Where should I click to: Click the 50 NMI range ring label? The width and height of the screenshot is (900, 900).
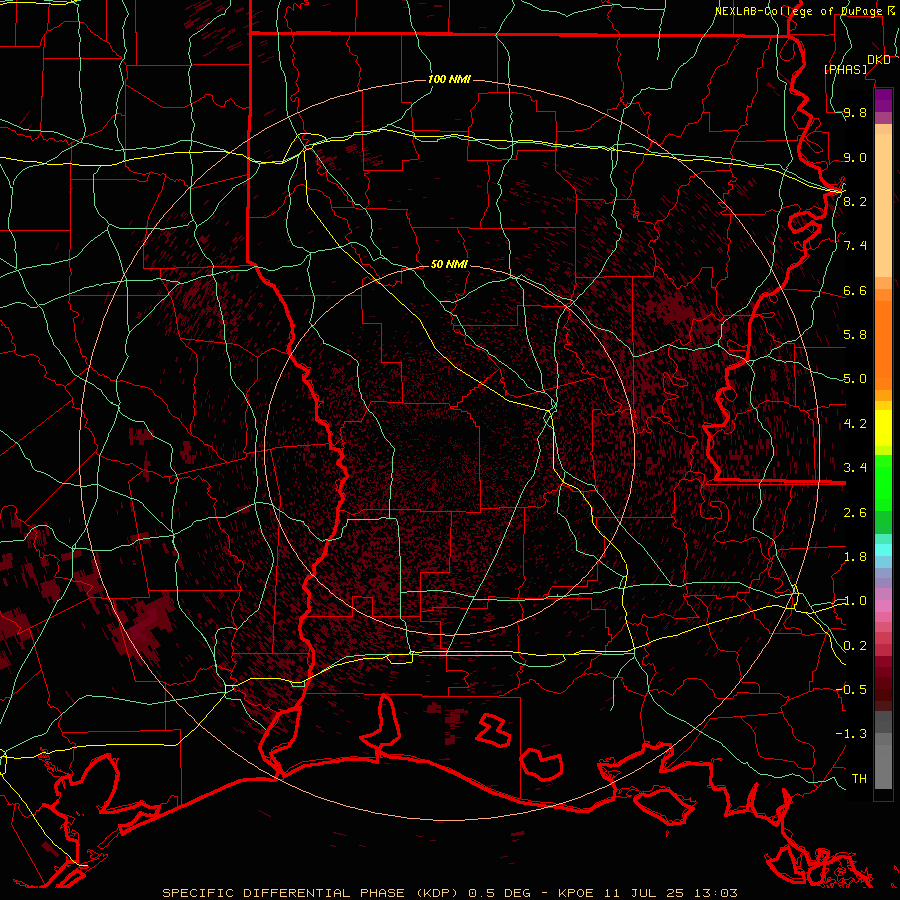pos(449,264)
